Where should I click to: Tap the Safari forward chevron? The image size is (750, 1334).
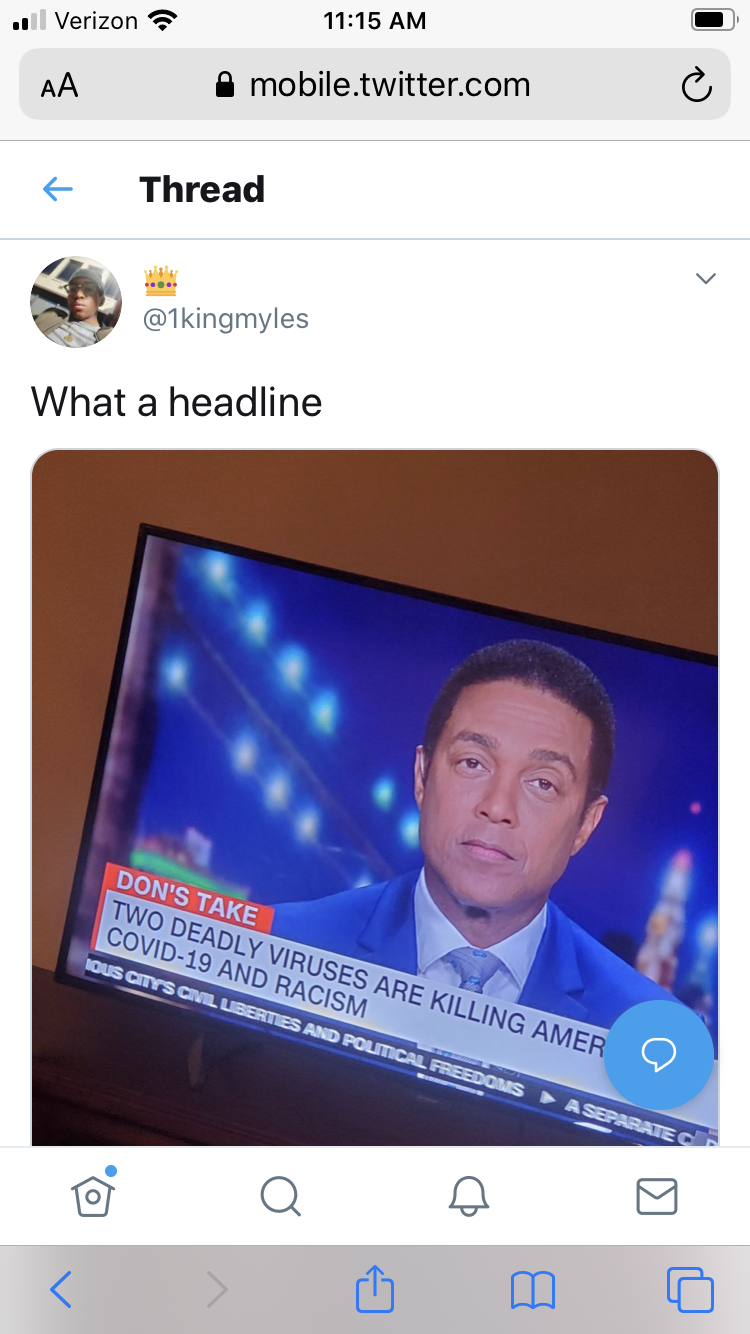click(217, 1290)
